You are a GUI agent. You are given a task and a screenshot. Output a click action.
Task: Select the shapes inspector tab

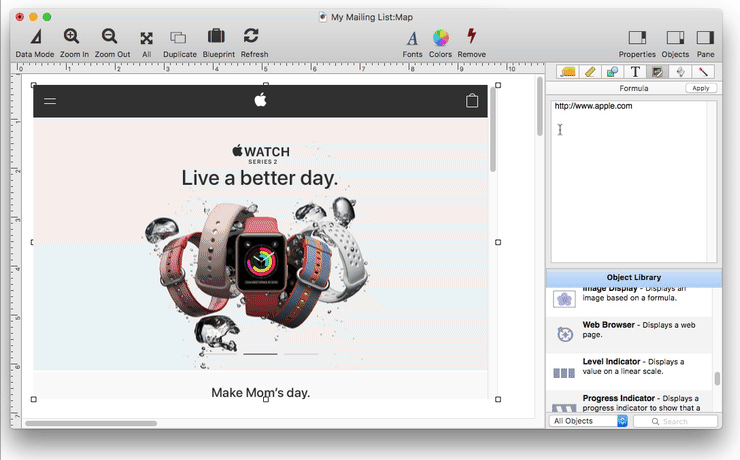point(613,72)
